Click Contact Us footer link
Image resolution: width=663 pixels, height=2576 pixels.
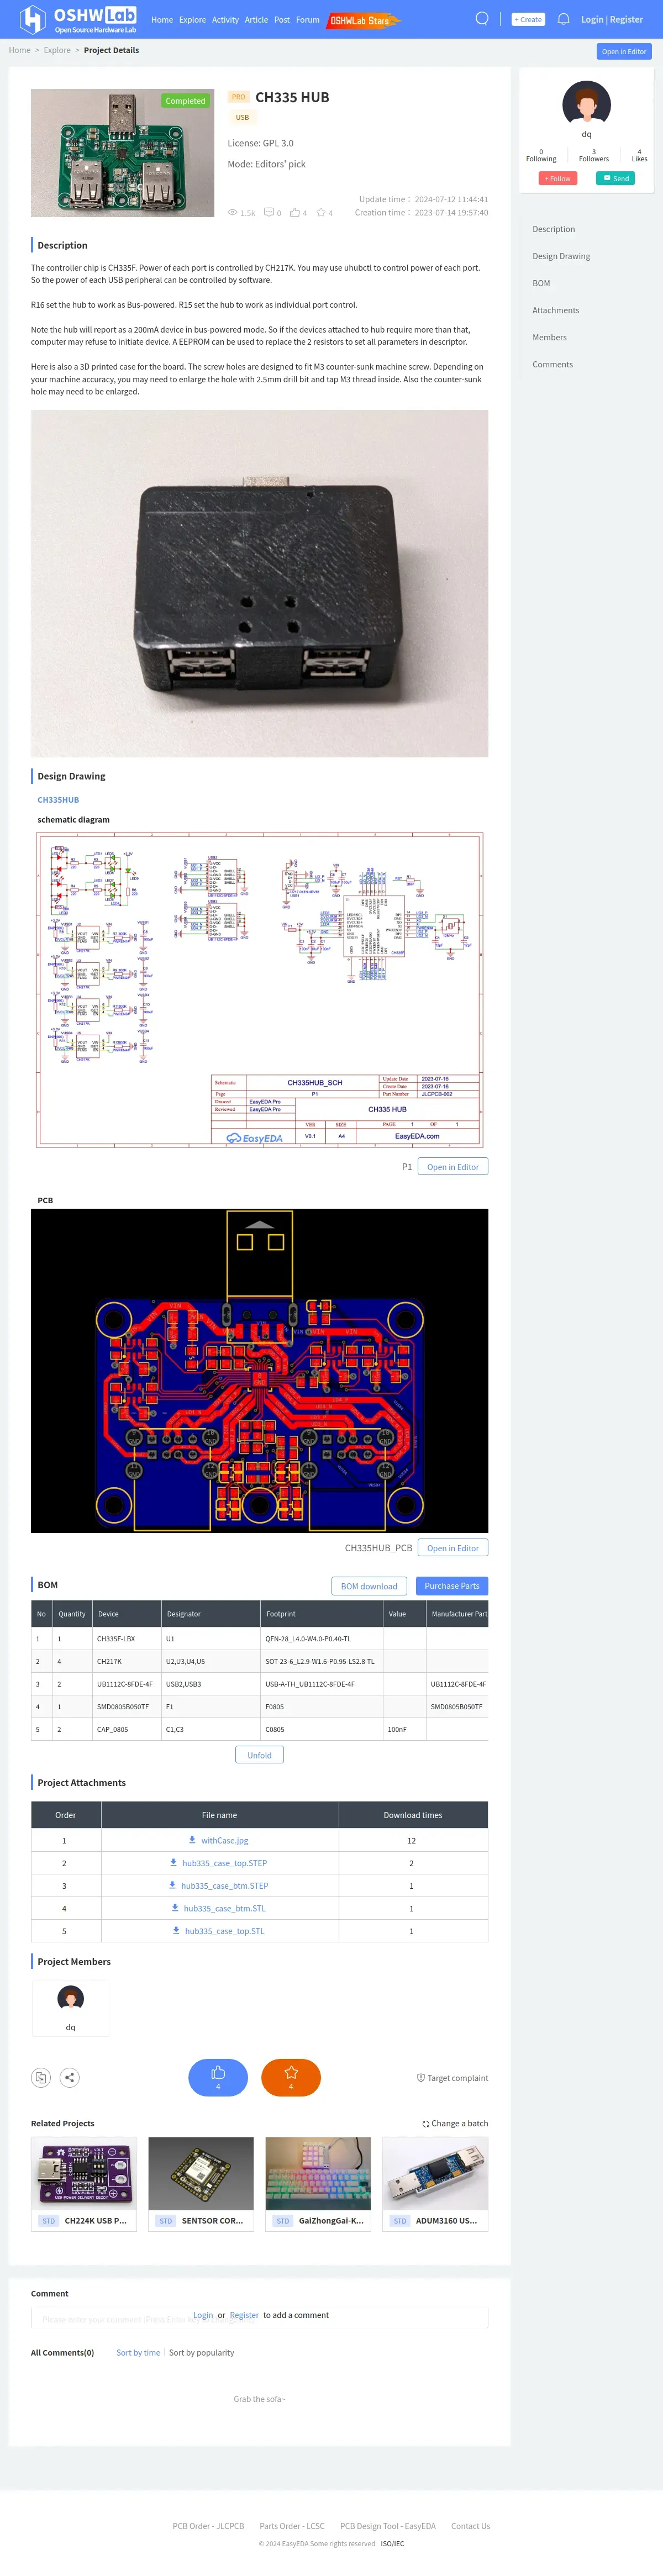(x=470, y=2525)
